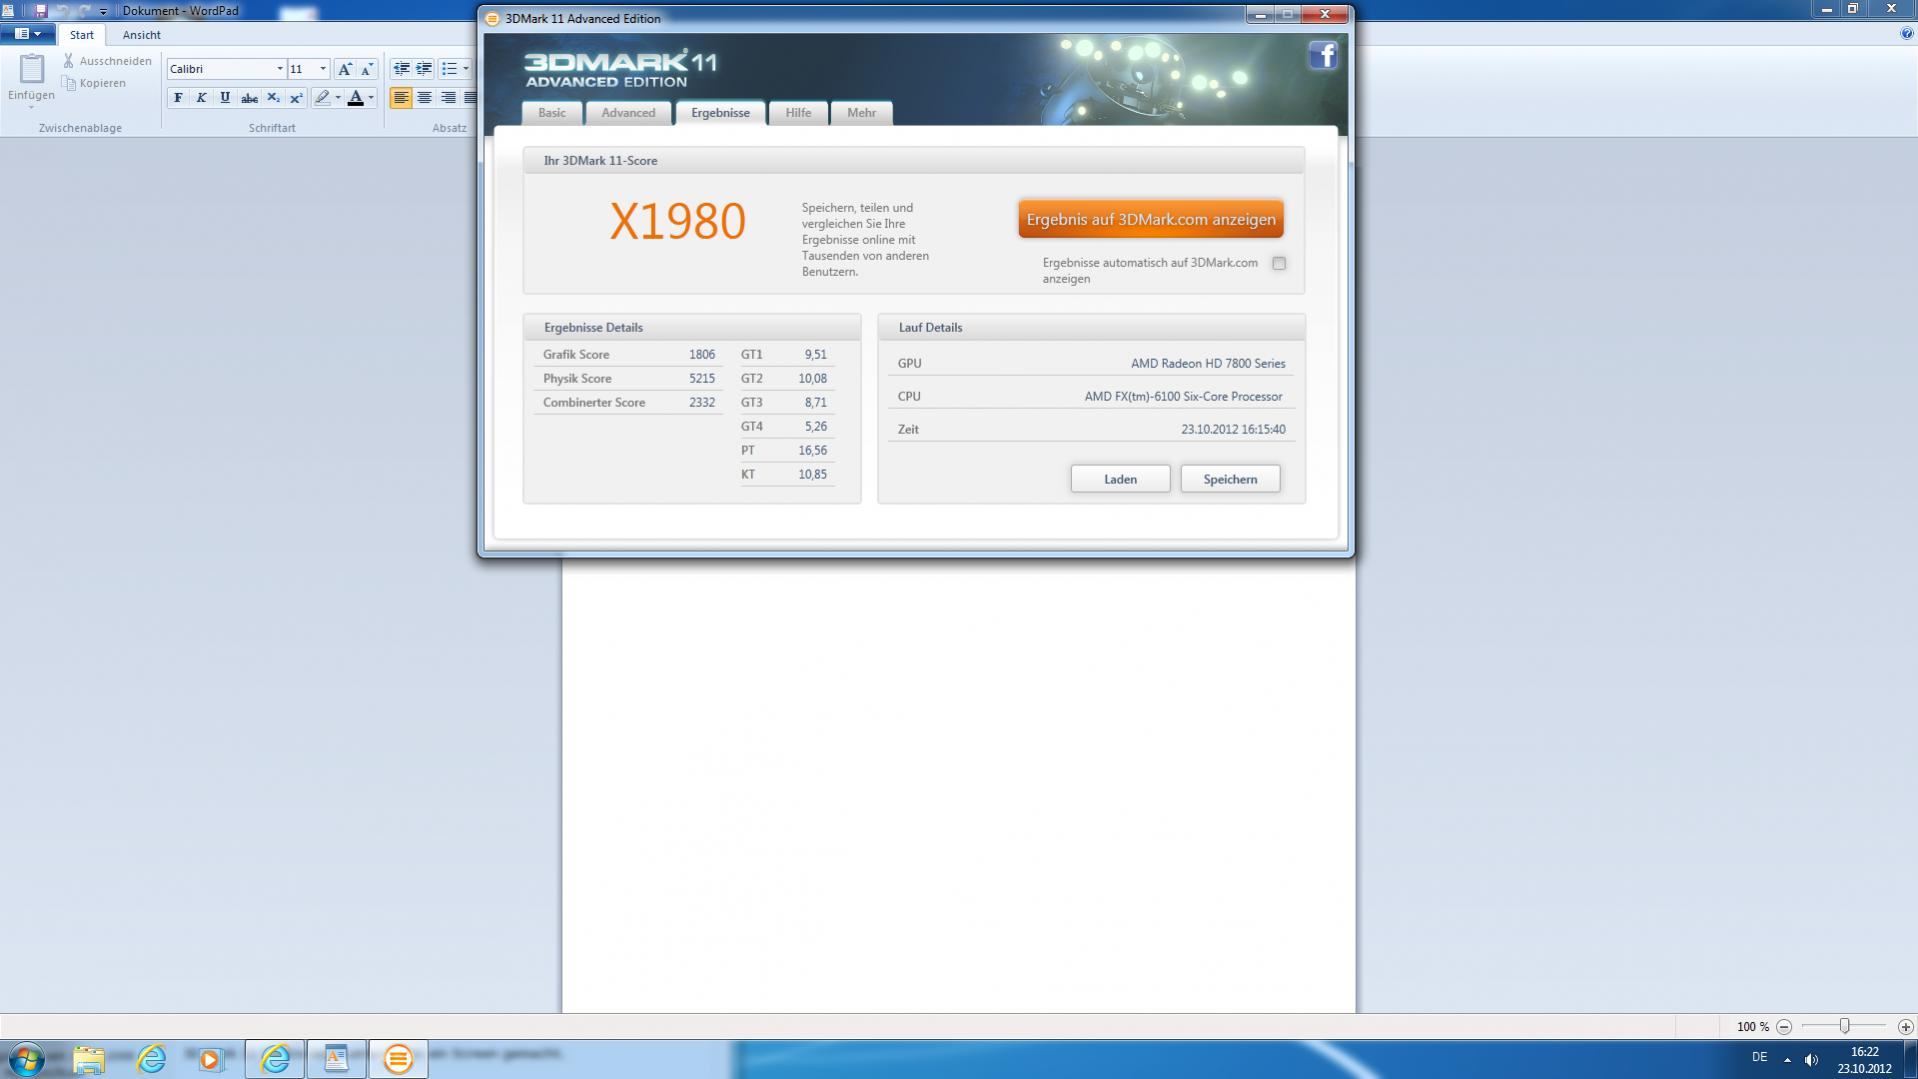Switch to WordPad taskbar button
The width and height of the screenshot is (1918, 1079).
coord(336,1059)
